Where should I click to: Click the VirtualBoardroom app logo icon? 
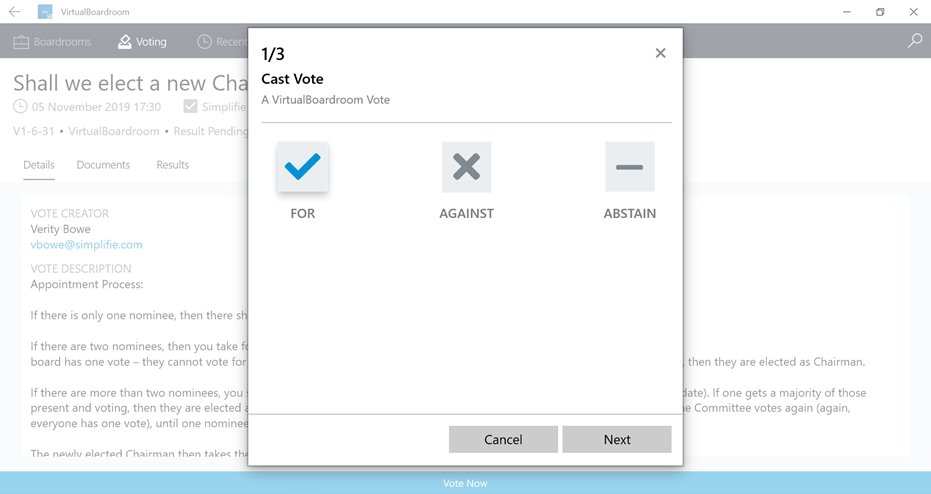pos(45,12)
